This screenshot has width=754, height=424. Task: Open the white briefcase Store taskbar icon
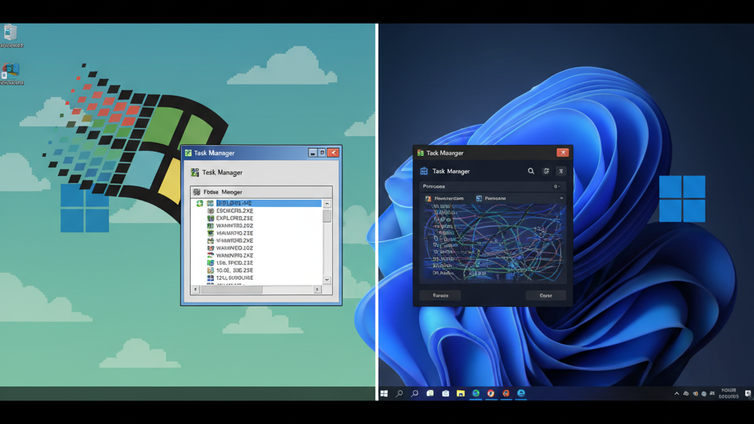point(445,393)
